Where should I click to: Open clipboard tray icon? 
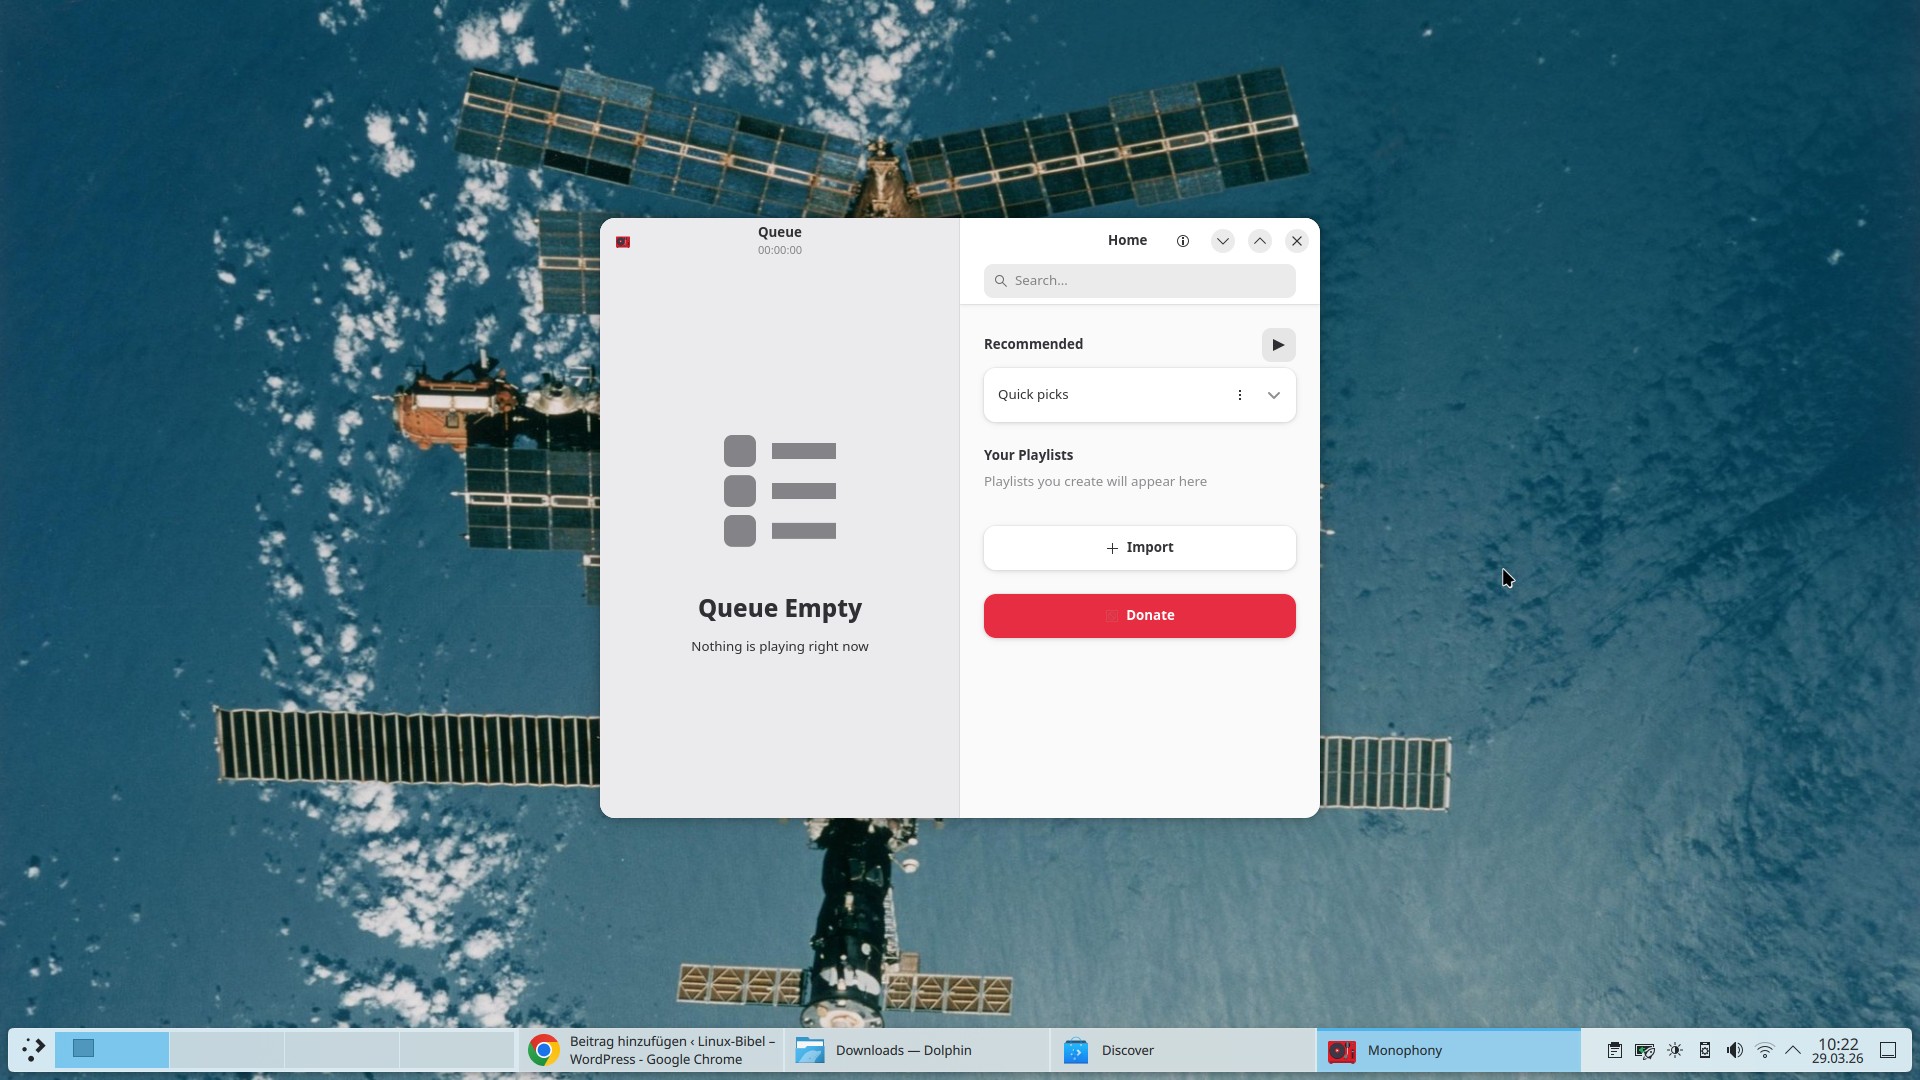1614,1050
